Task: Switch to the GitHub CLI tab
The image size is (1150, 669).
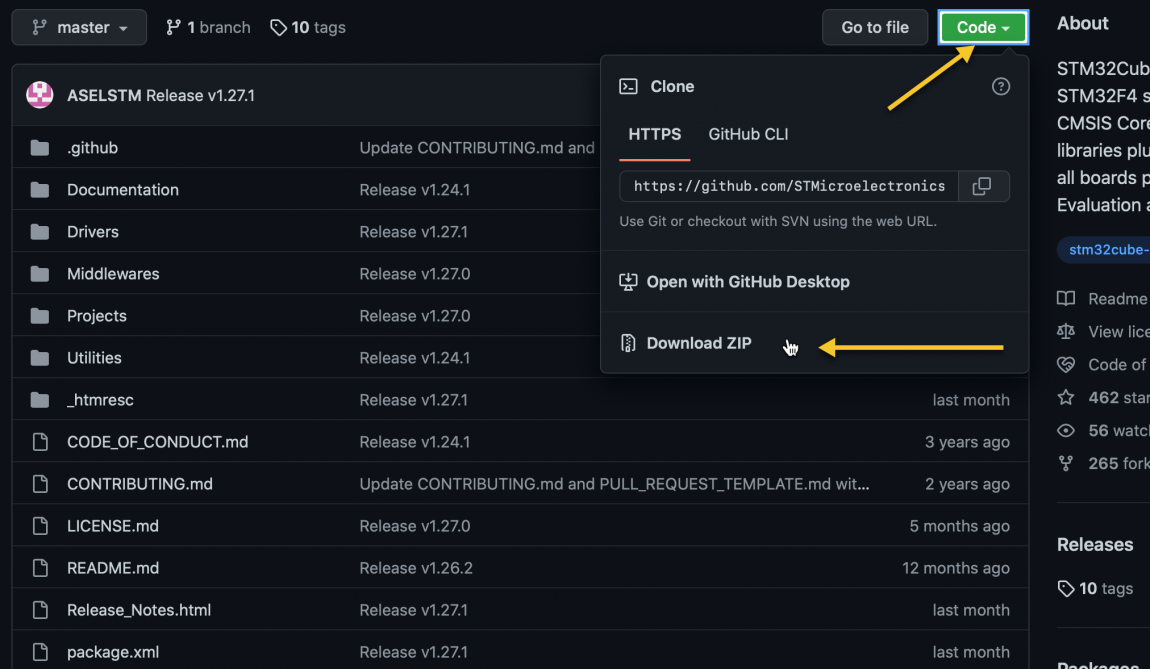Action: [x=748, y=134]
